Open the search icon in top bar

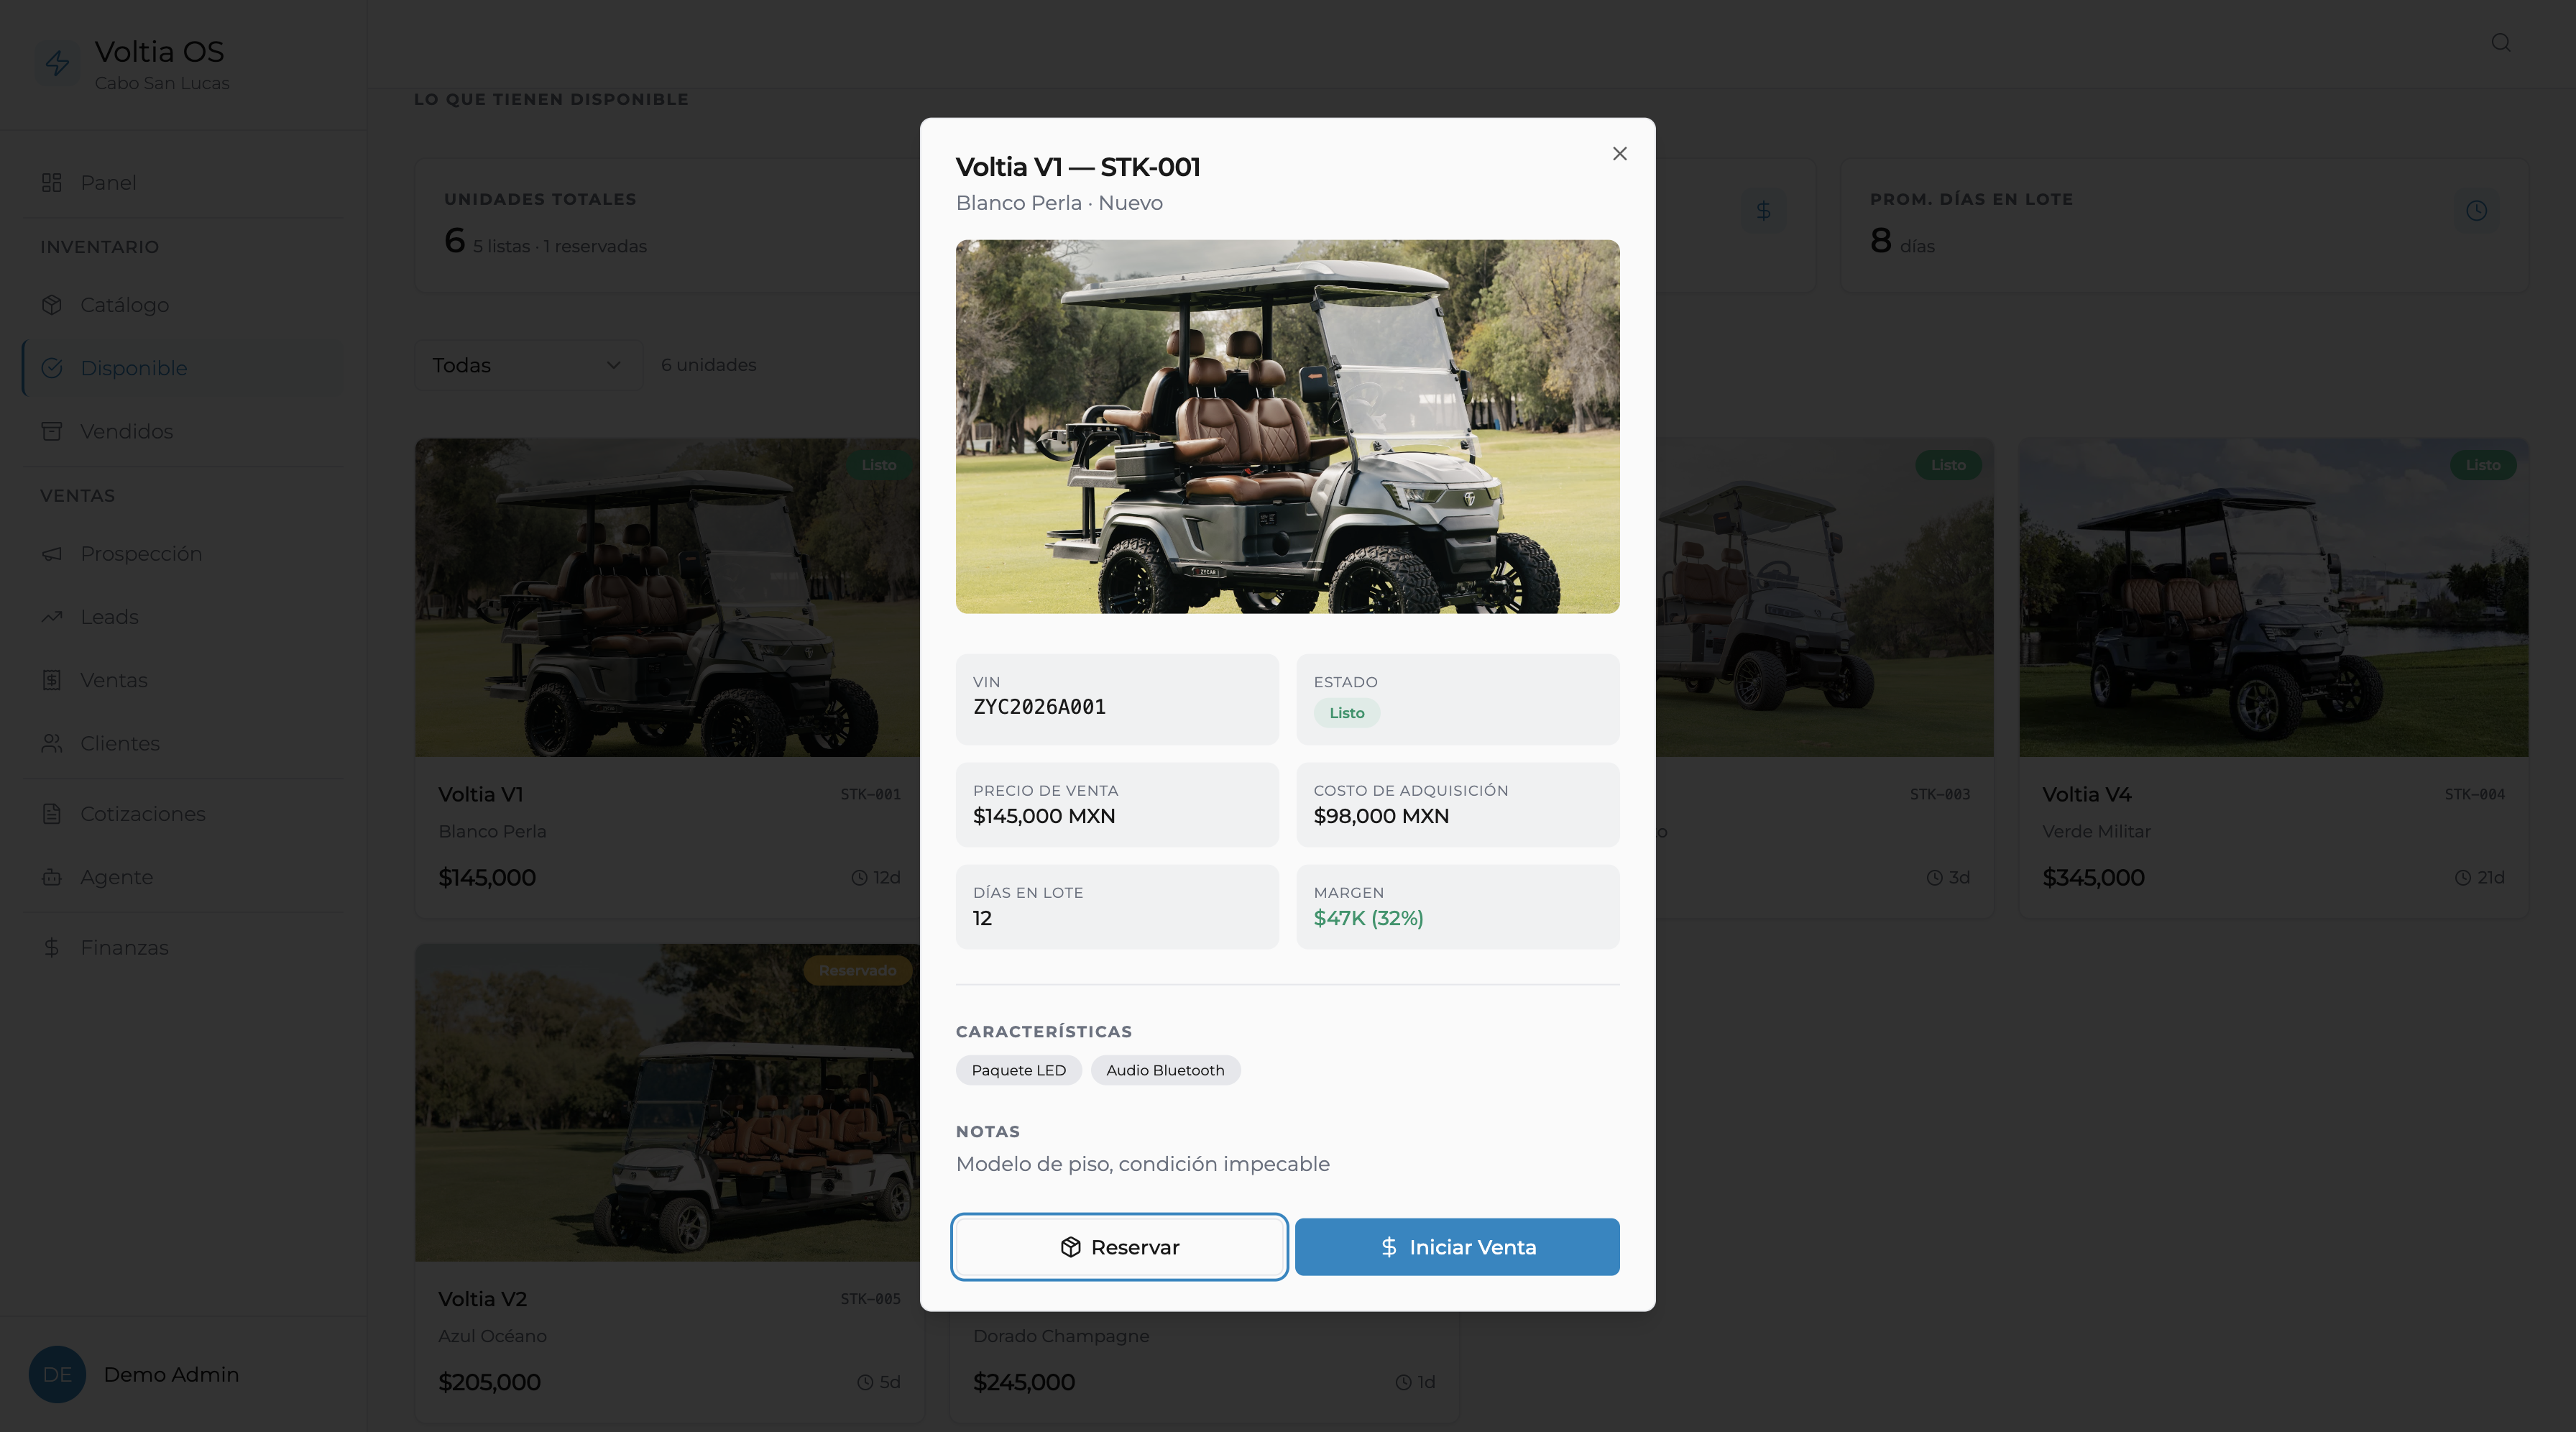click(x=2501, y=42)
